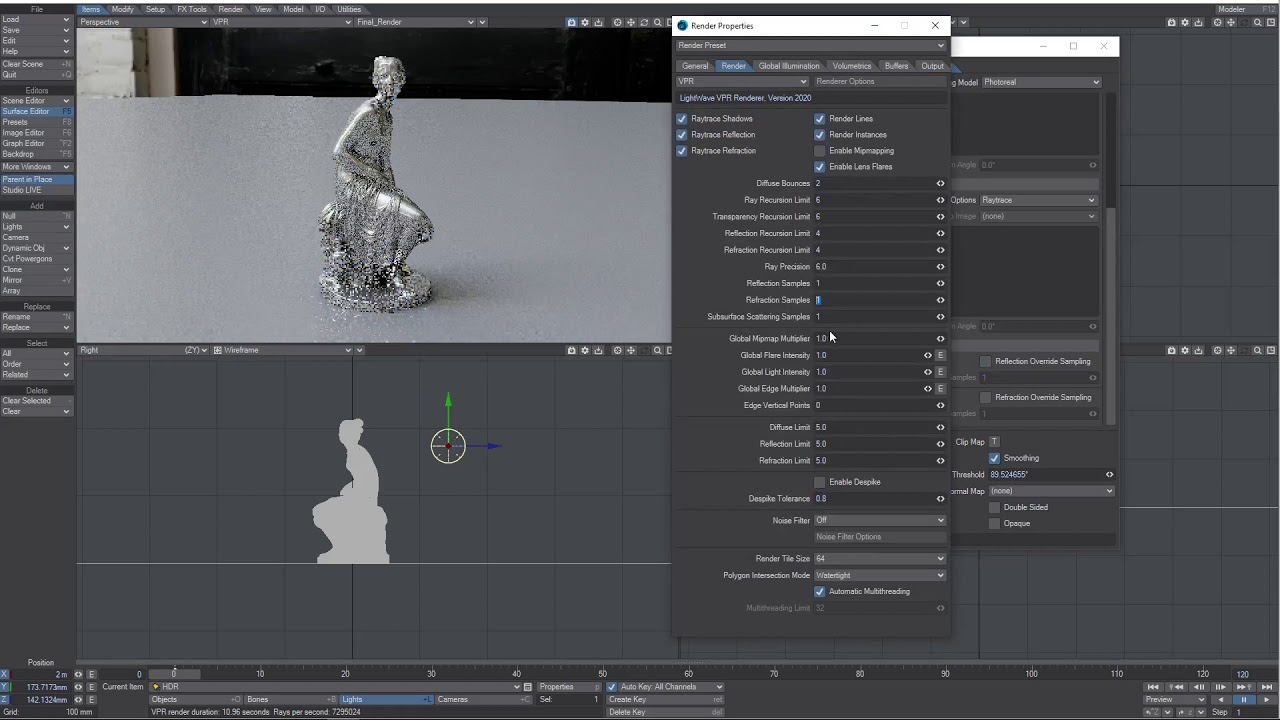Click the E envelope button for Global Light Intensity
The height and width of the screenshot is (720, 1280).
point(940,372)
